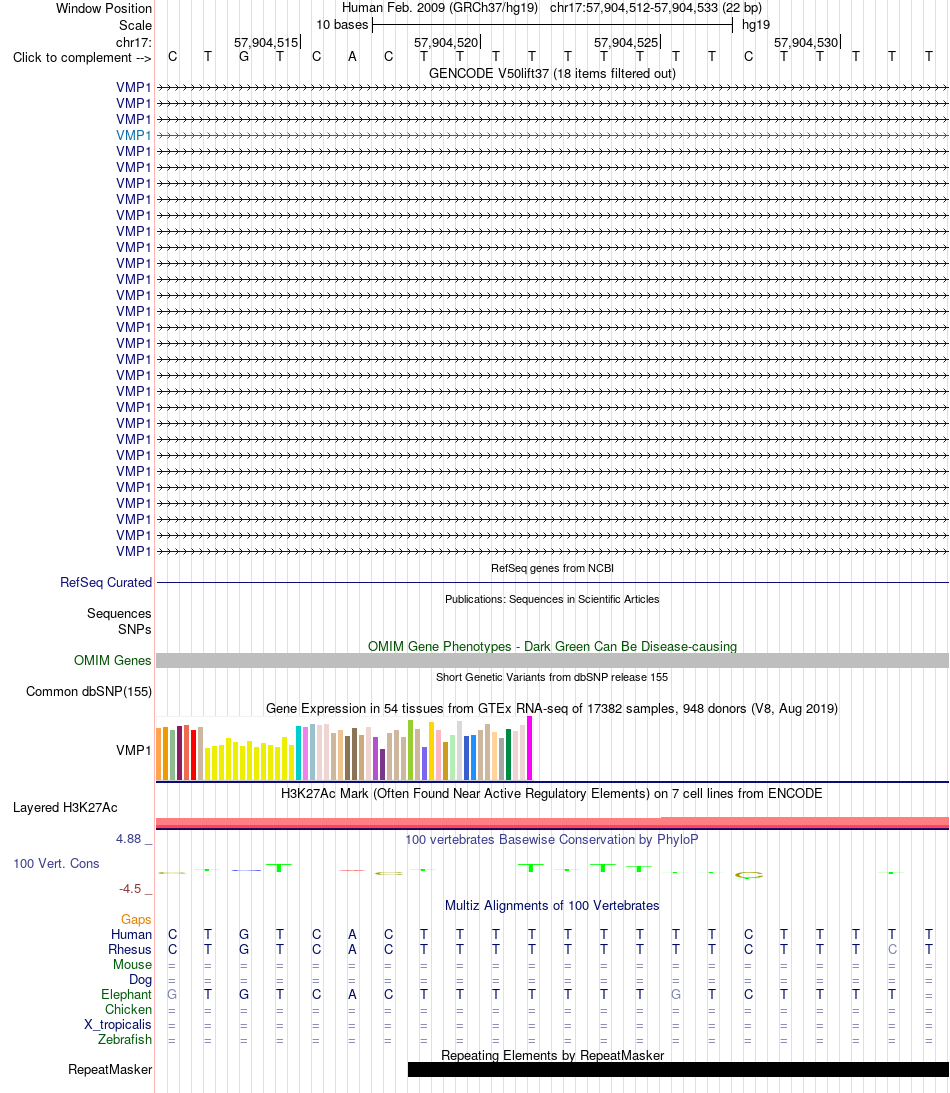
Task: Click the 'Click to complement -->' label
Action: click(x=82, y=57)
